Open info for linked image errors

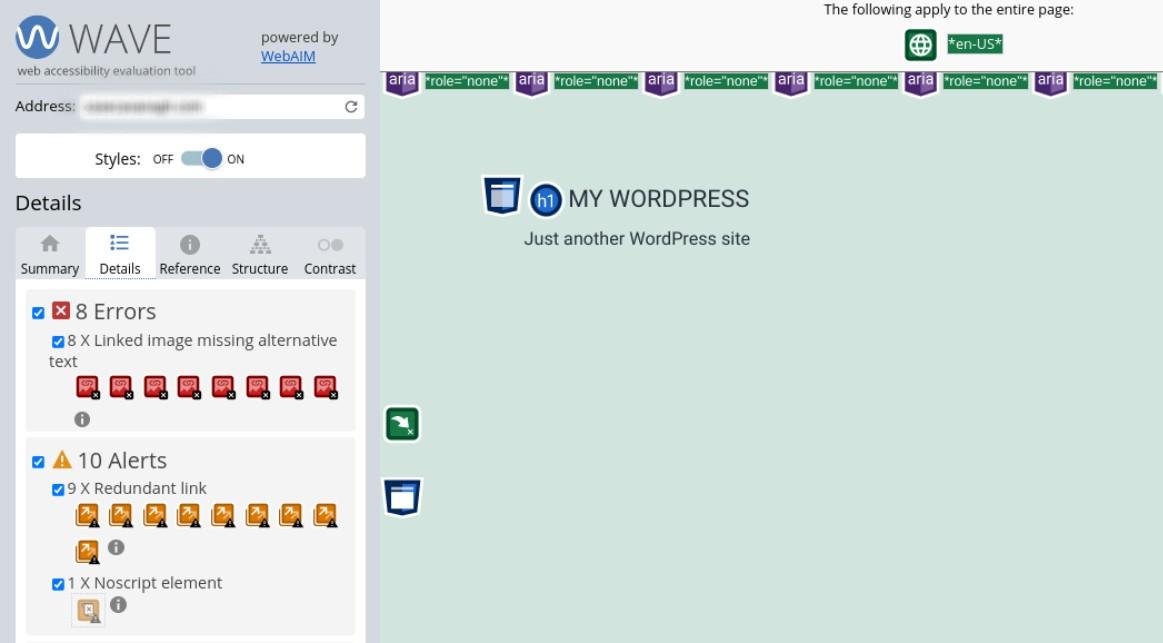coord(82,420)
